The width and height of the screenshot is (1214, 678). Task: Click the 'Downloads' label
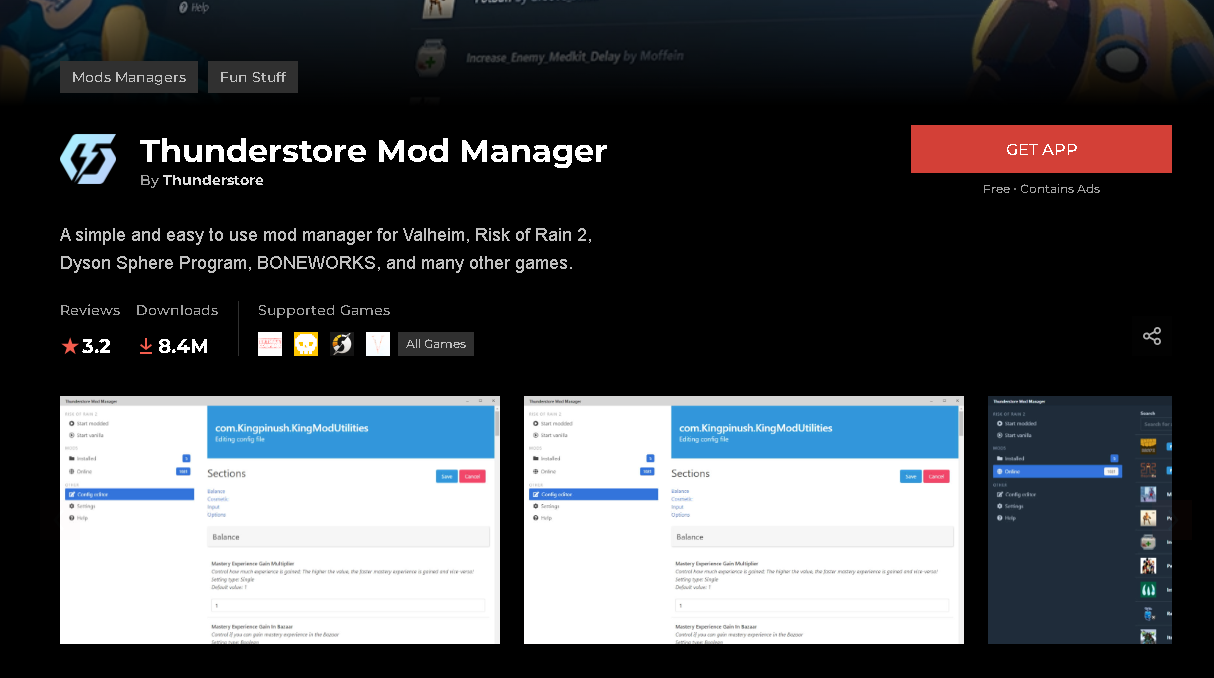pyautogui.click(x=177, y=310)
